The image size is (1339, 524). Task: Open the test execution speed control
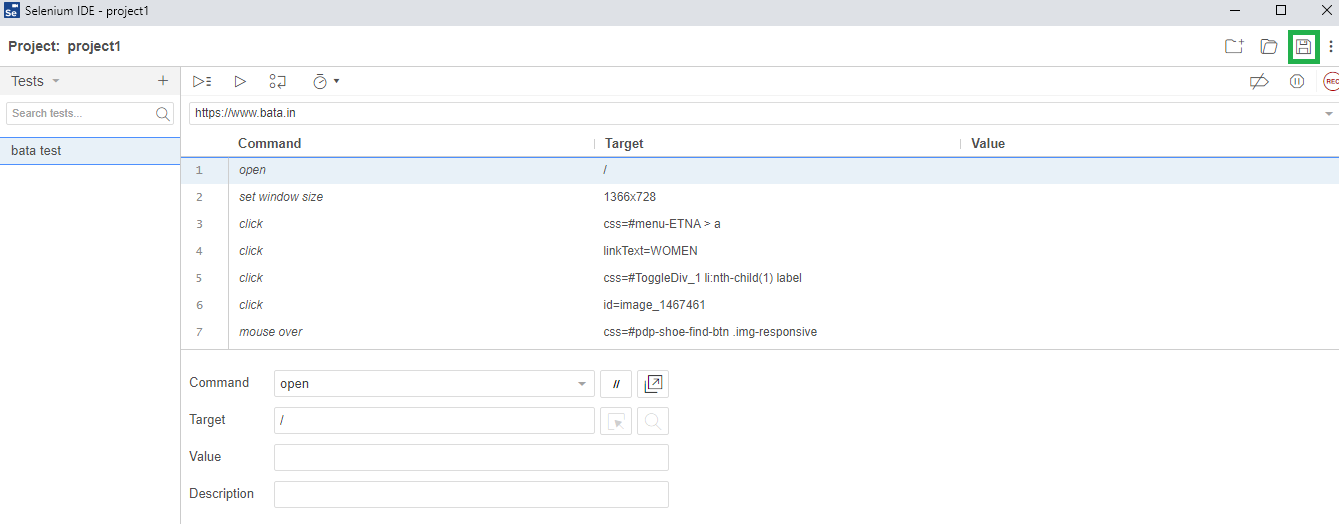coord(325,81)
